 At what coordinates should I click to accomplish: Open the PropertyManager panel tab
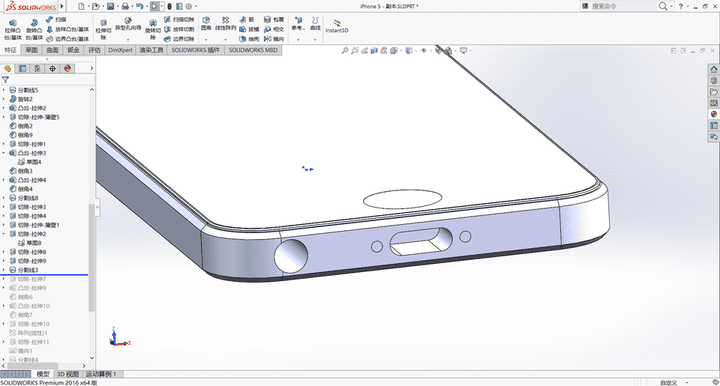(x=22, y=68)
